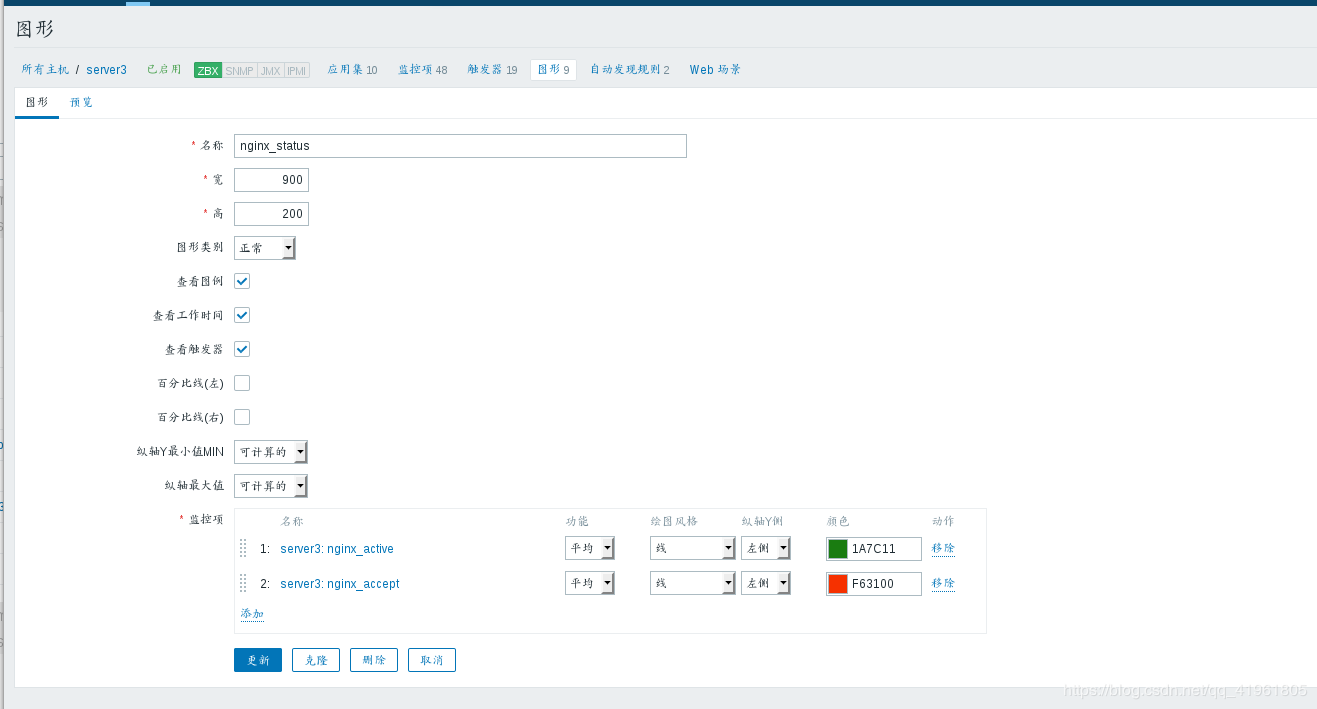1317x709 pixels.
Task: Click the 取消 button
Action: pos(432,660)
